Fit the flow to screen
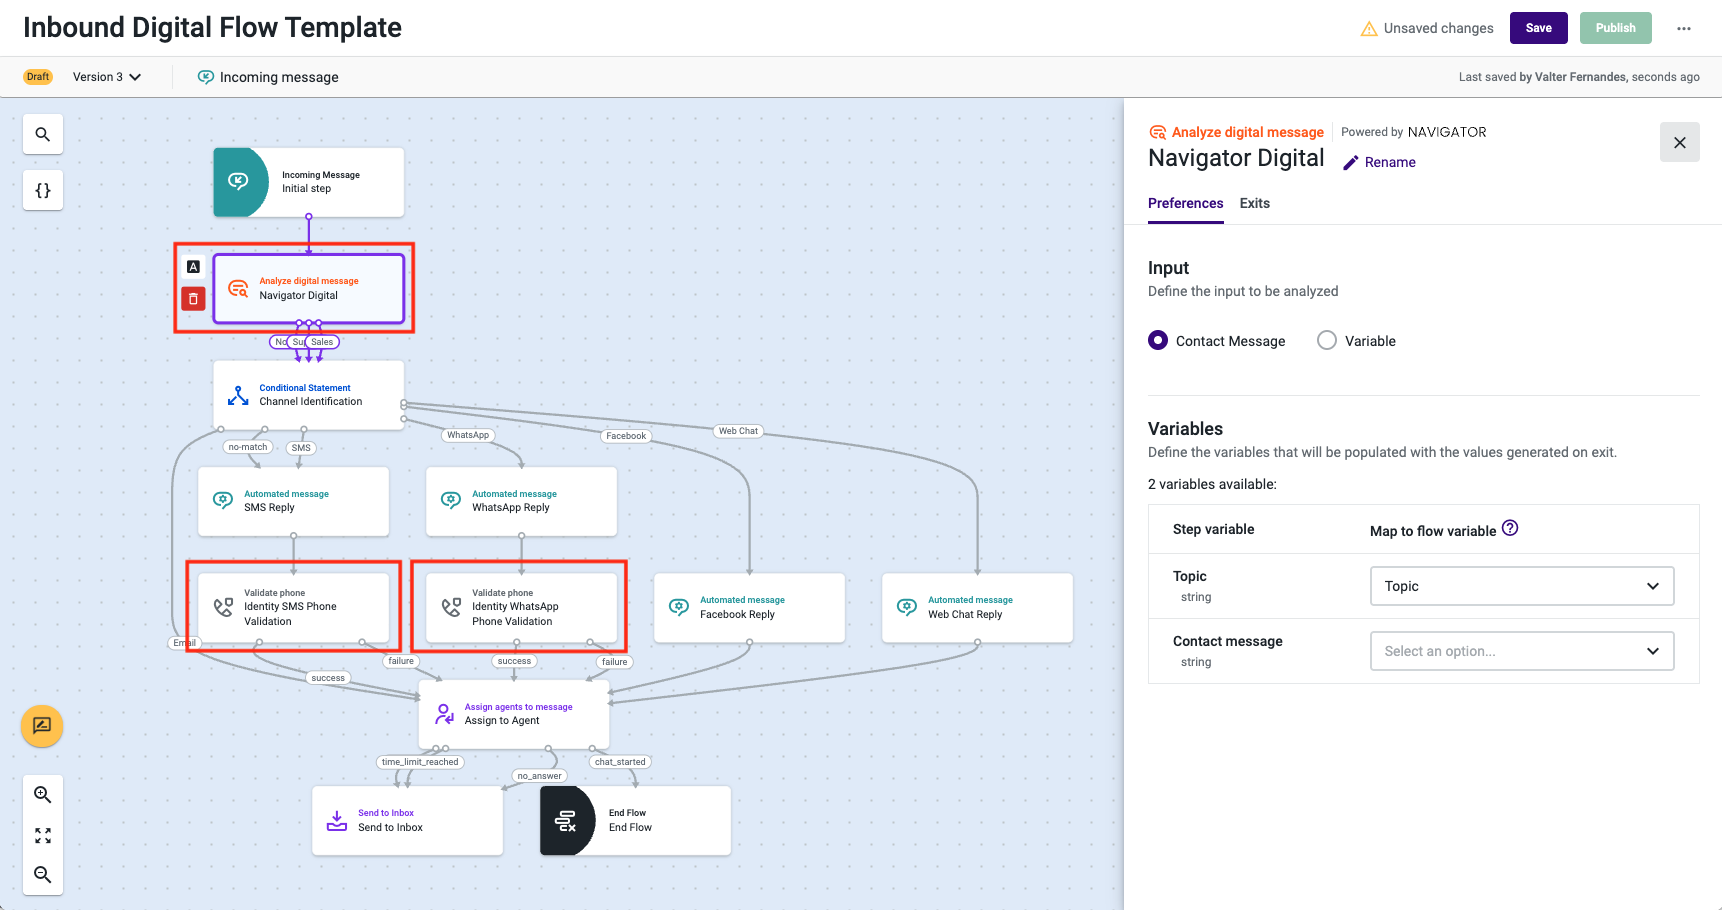 pyautogui.click(x=43, y=835)
